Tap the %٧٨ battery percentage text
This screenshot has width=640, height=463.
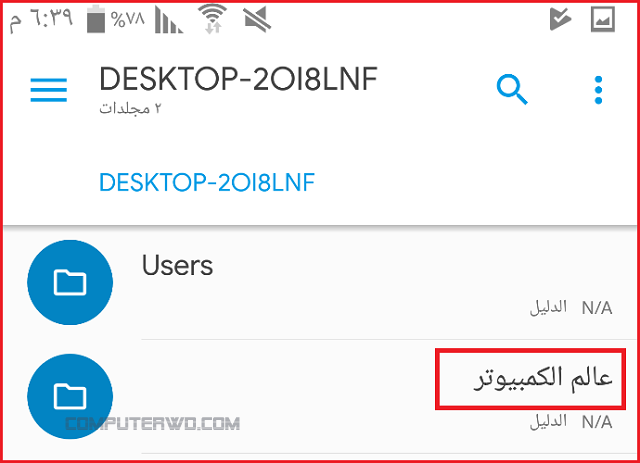click(x=127, y=19)
